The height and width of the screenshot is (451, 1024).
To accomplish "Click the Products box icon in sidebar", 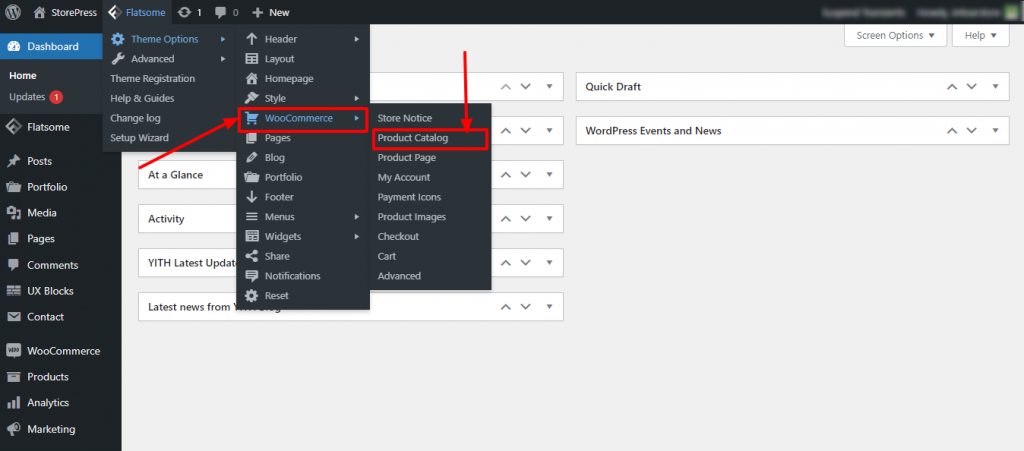I will [x=13, y=377].
